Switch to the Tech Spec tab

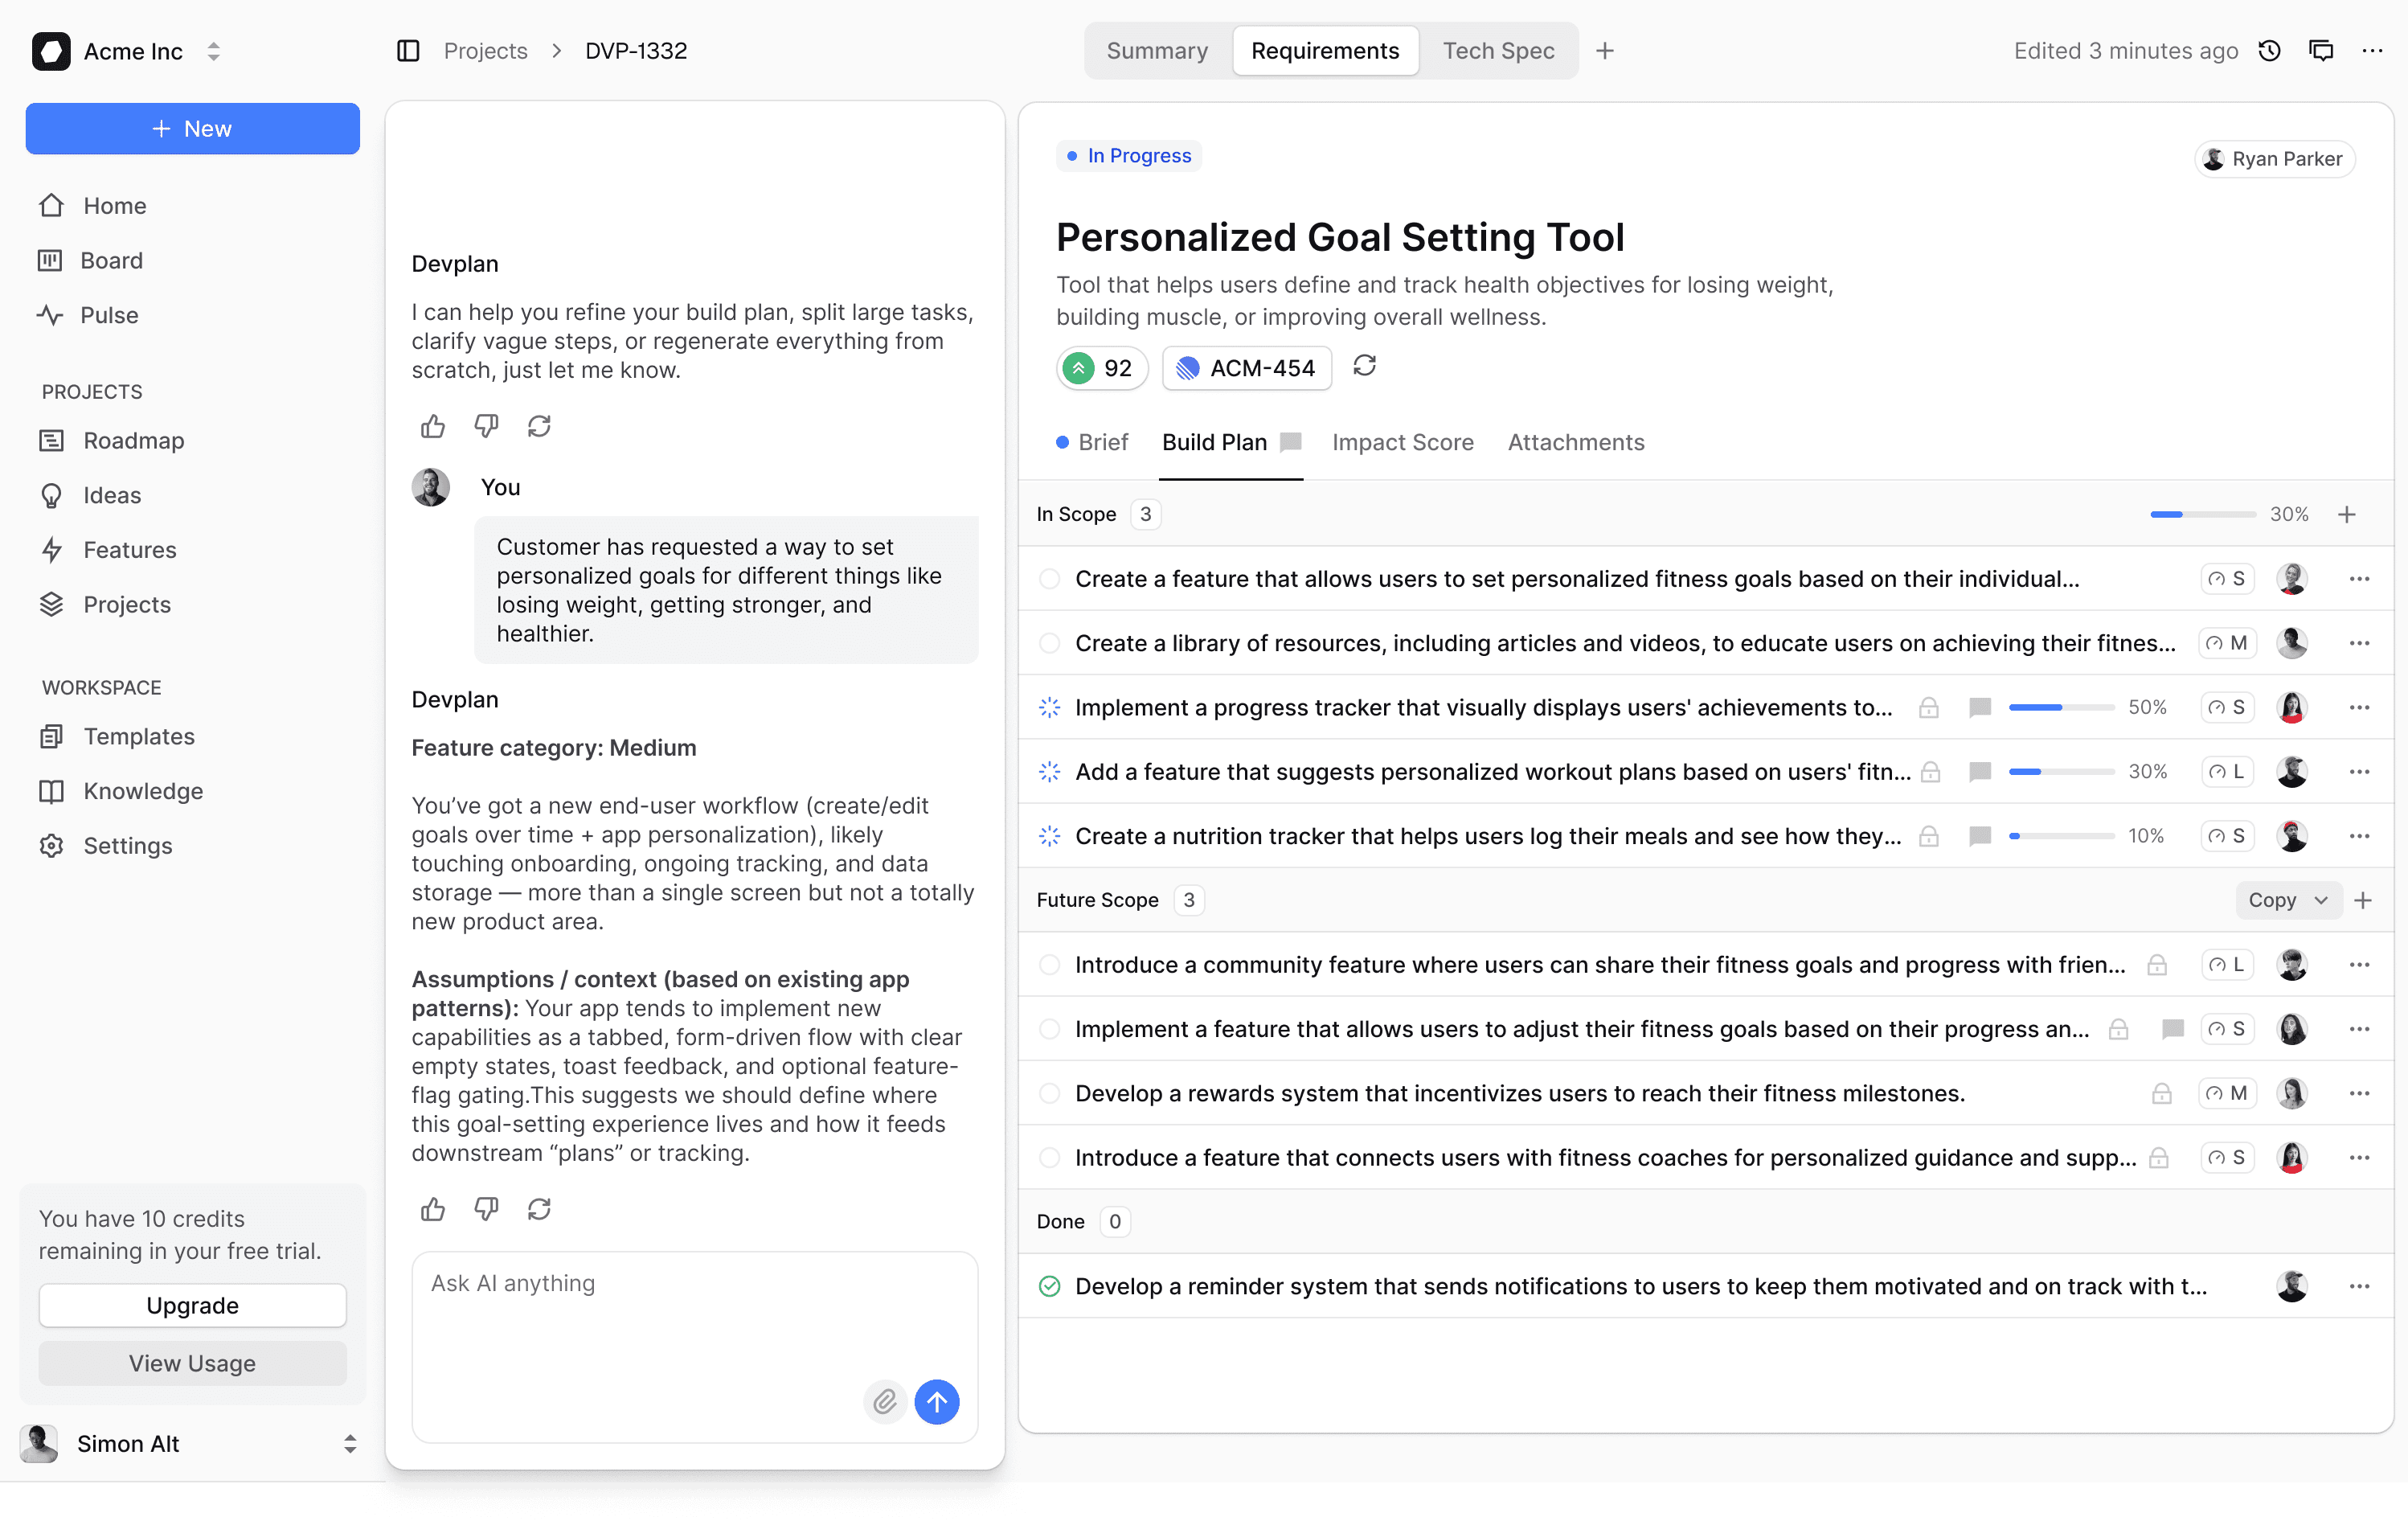1498,51
